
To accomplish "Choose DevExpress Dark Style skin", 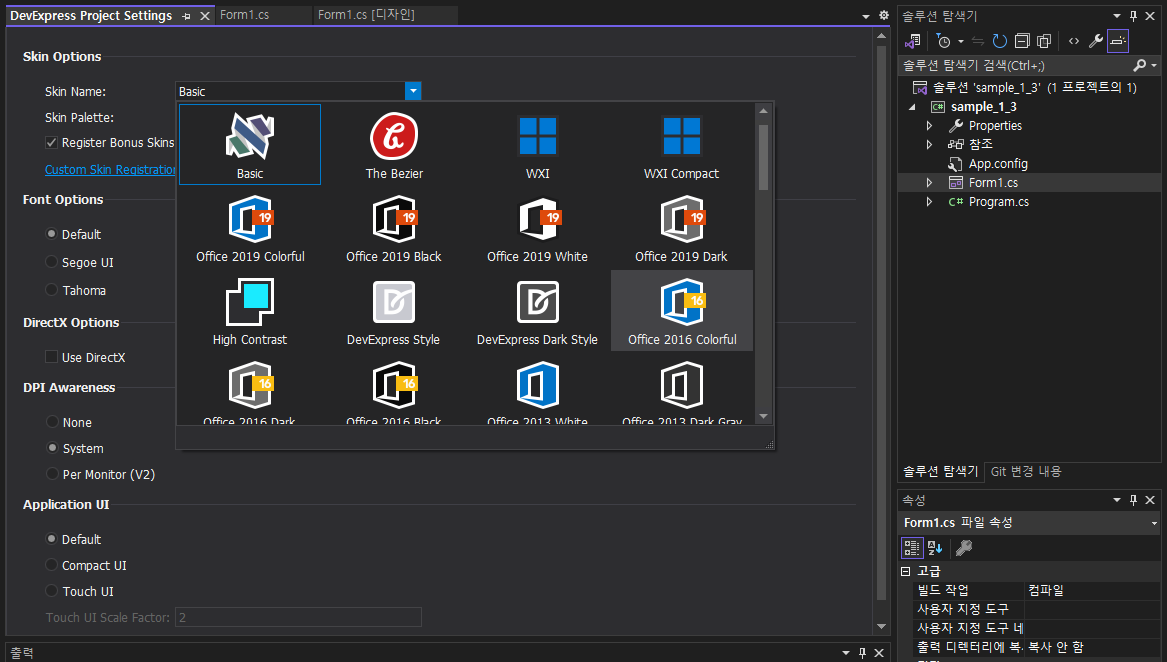I will (537, 311).
